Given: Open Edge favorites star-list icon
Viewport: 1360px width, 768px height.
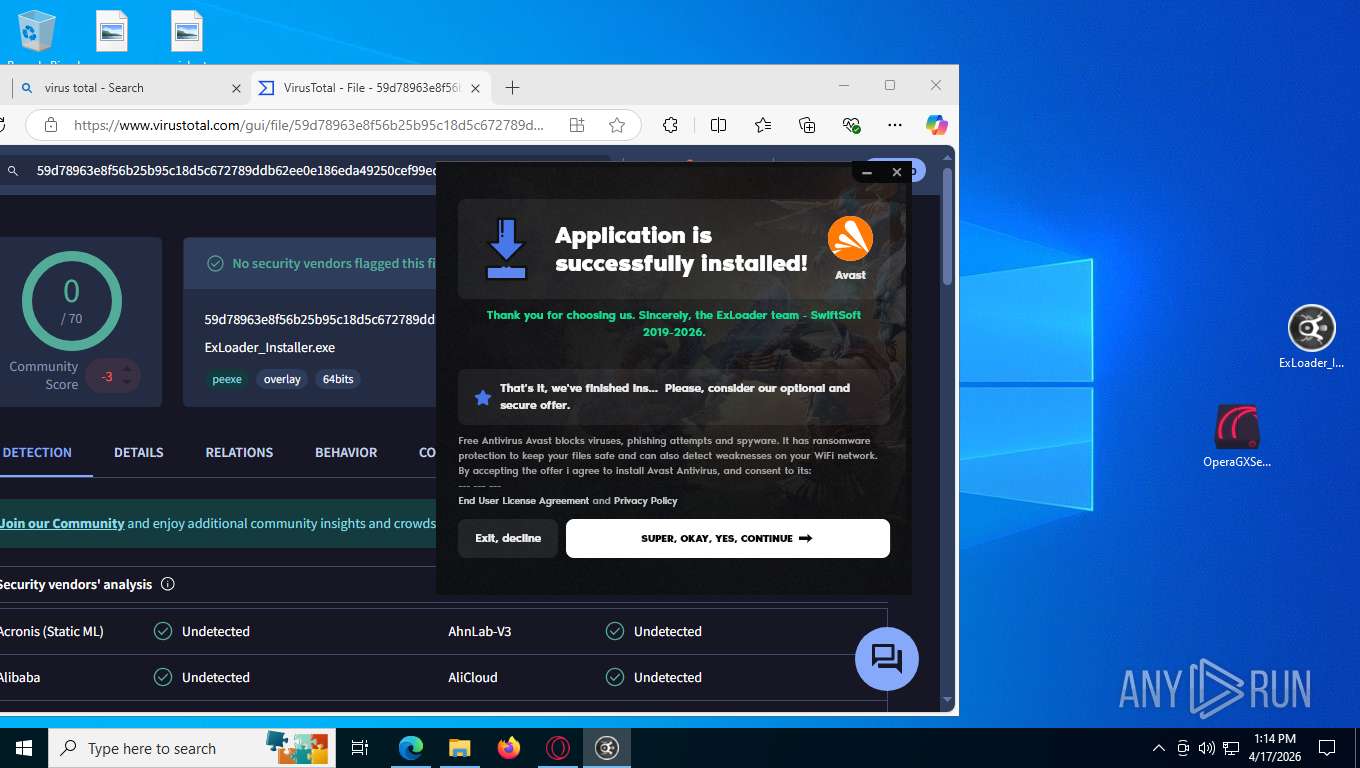Looking at the screenshot, I should click(x=763, y=125).
